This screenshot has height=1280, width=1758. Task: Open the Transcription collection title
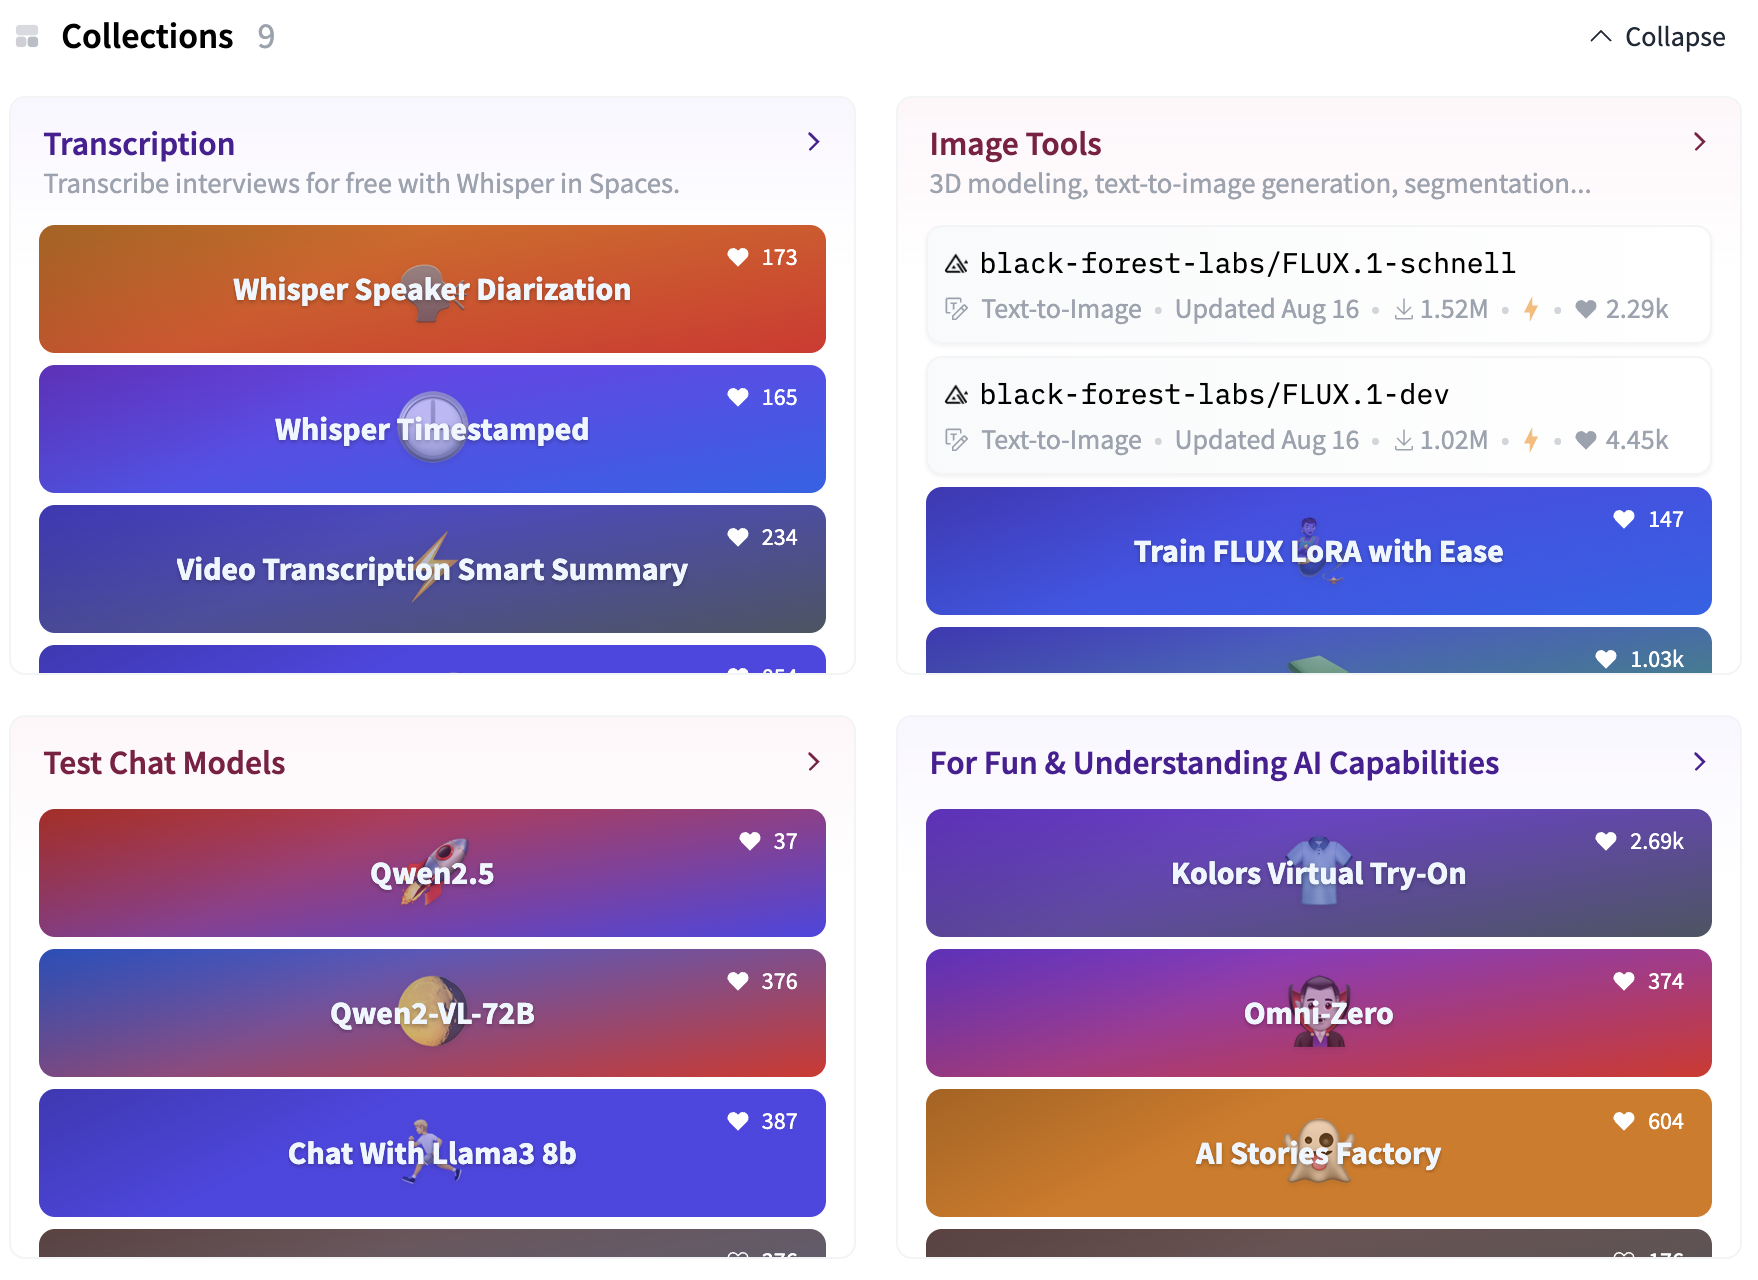coord(139,144)
